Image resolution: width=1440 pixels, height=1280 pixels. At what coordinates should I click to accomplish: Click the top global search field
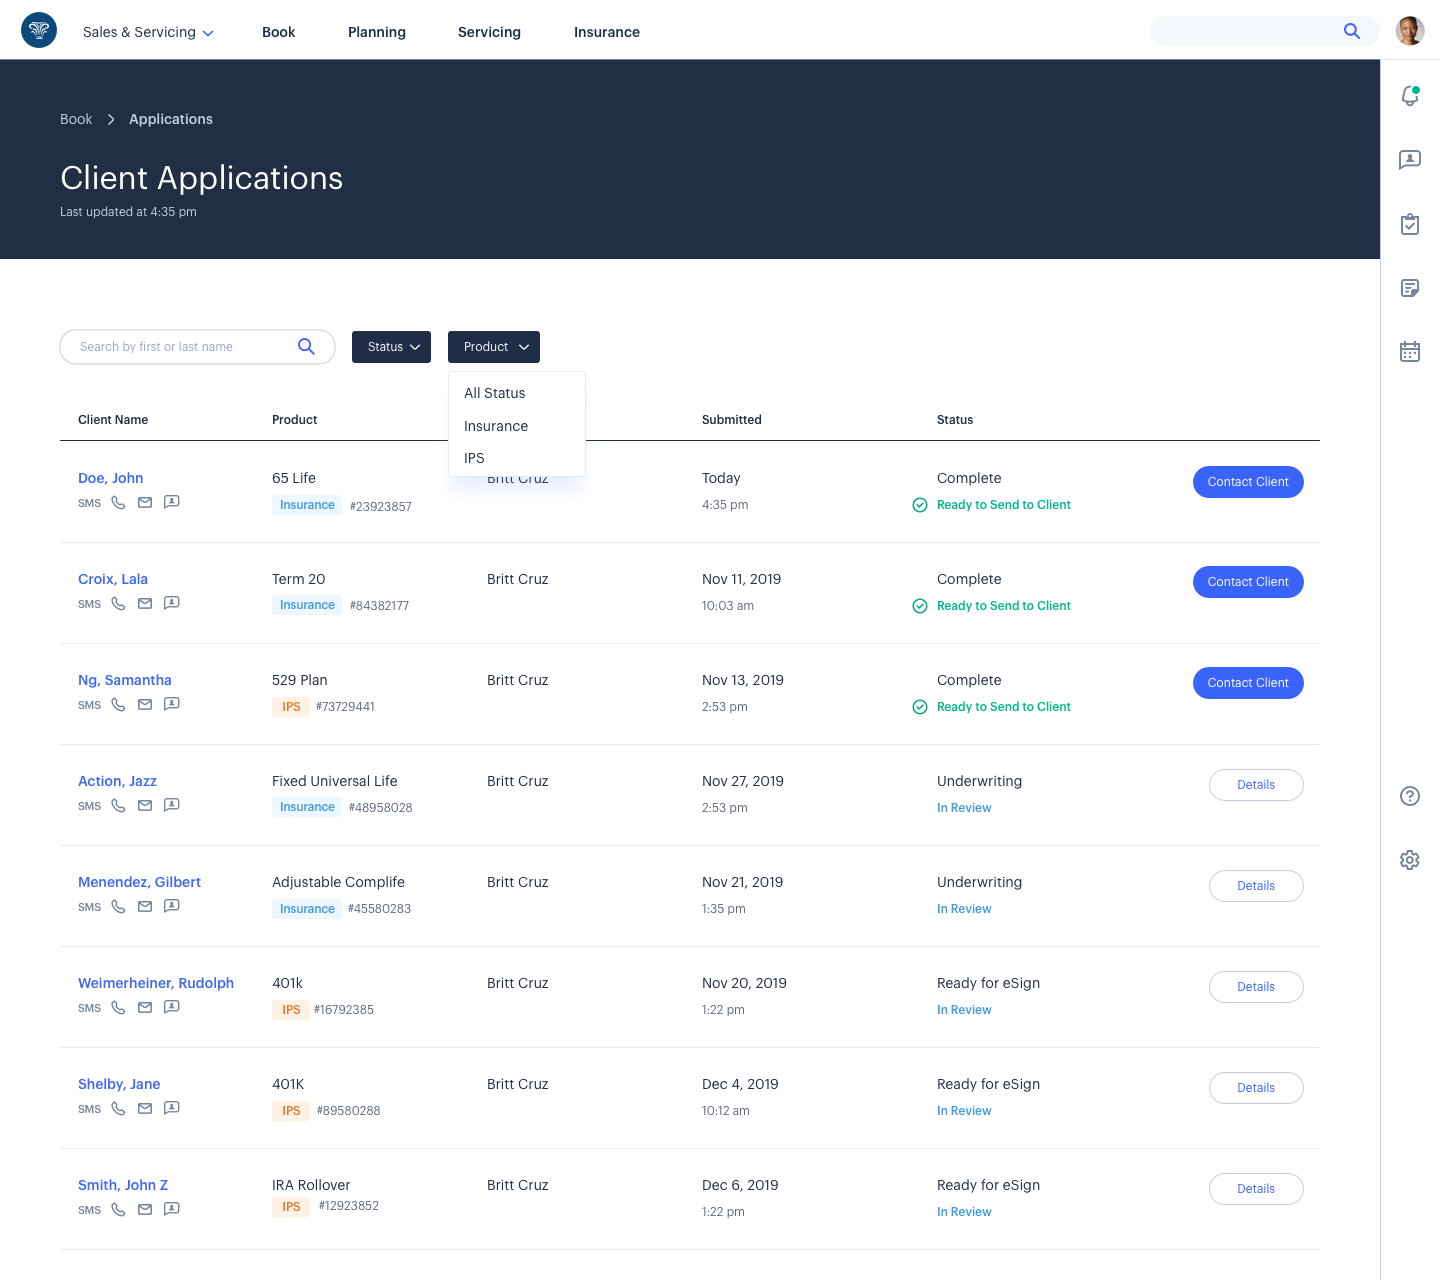pyautogui.click(x=1265, y=31)
